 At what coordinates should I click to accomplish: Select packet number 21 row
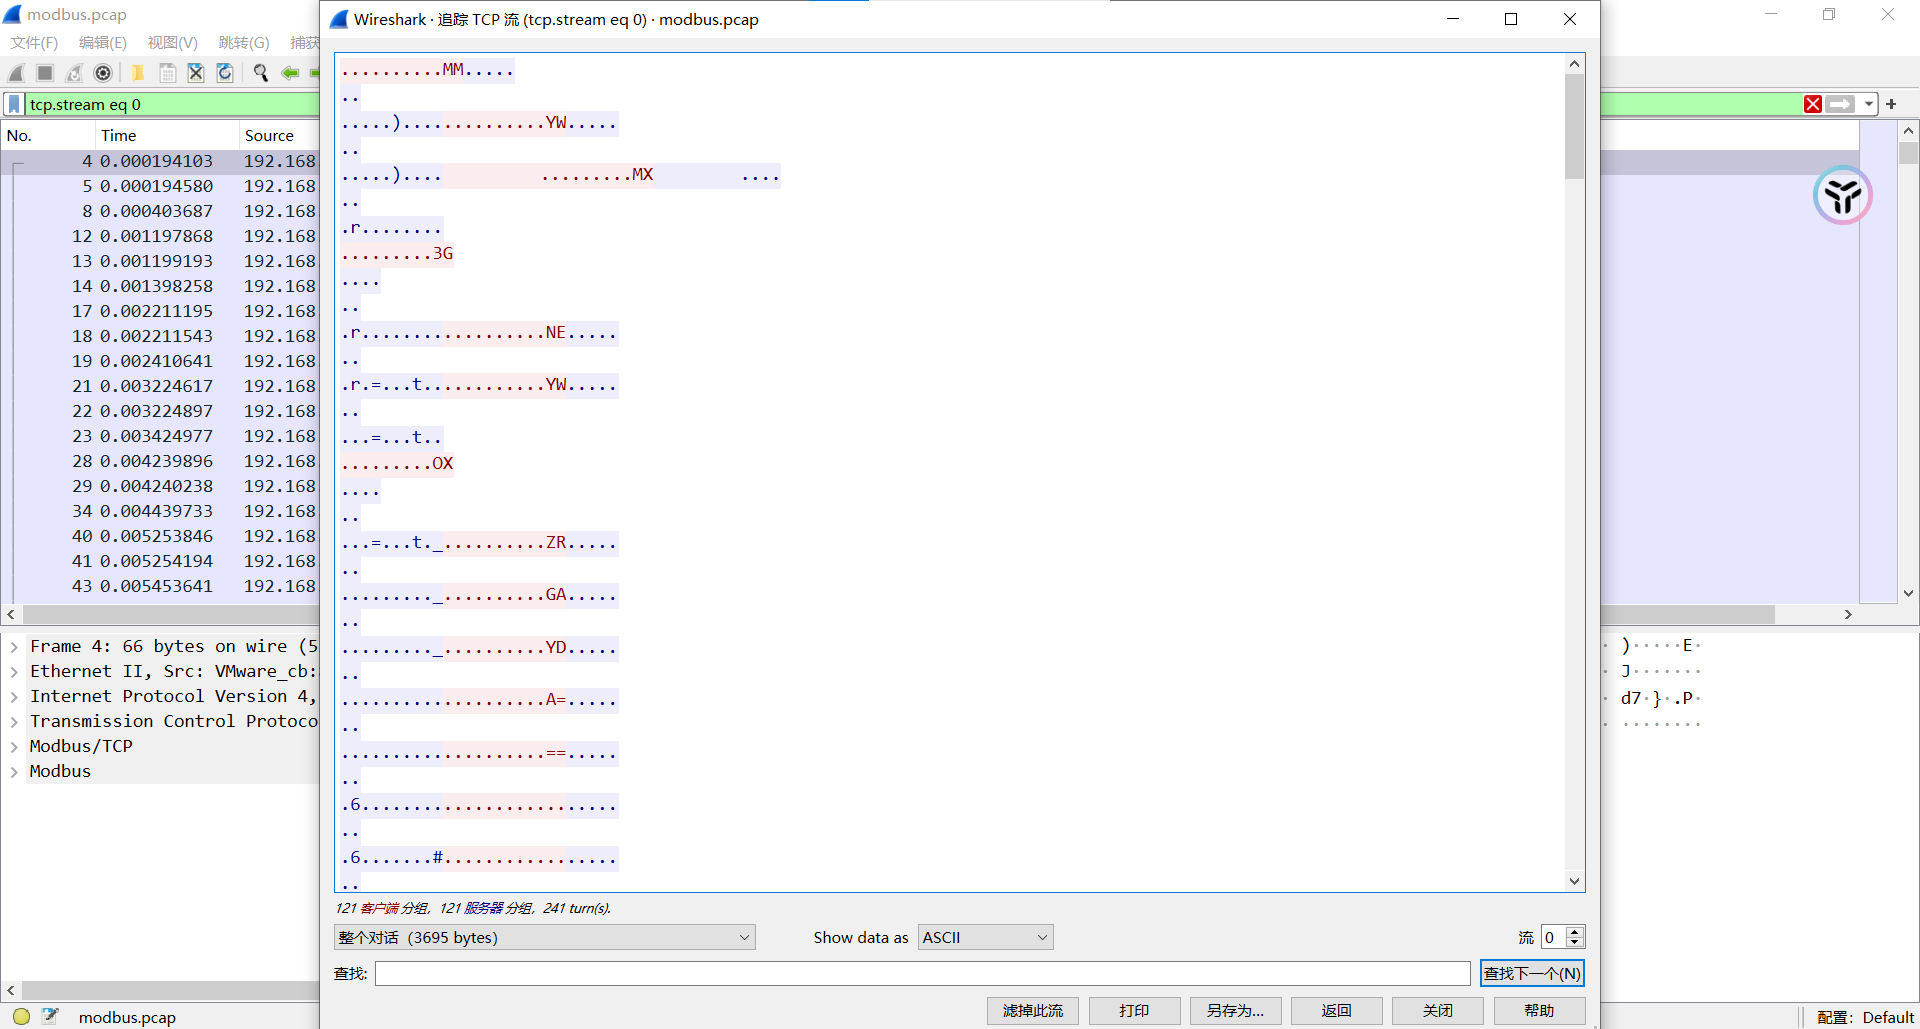tap(160, 386)
